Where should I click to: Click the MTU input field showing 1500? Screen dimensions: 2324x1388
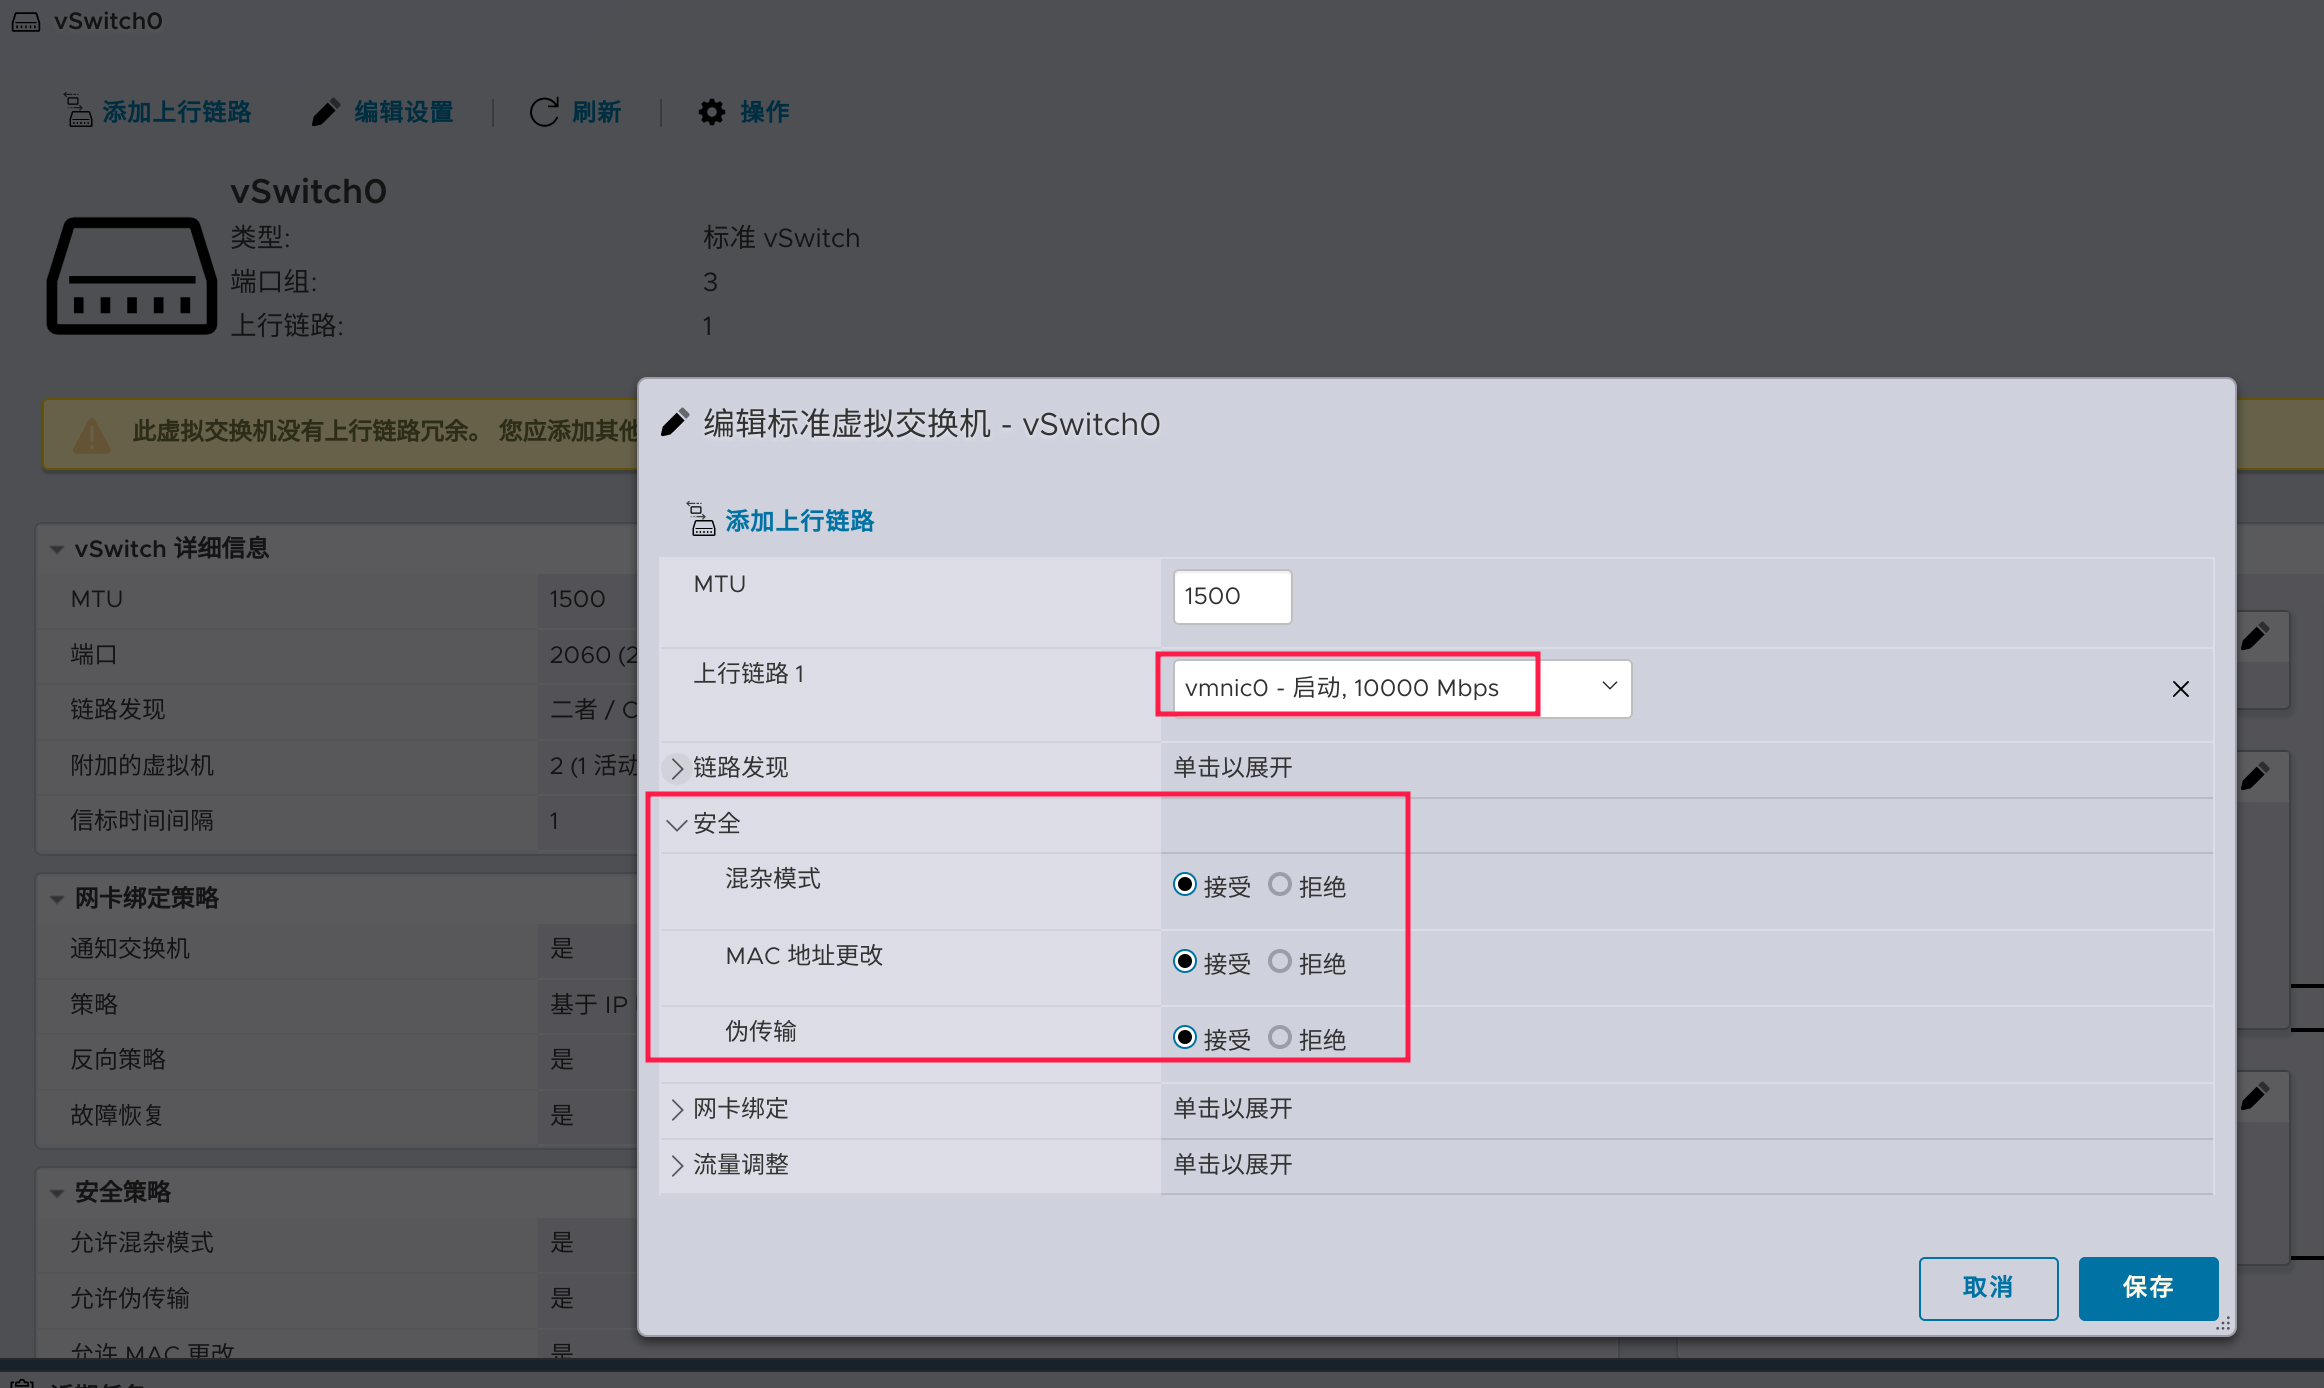(x=1232, y=597)
